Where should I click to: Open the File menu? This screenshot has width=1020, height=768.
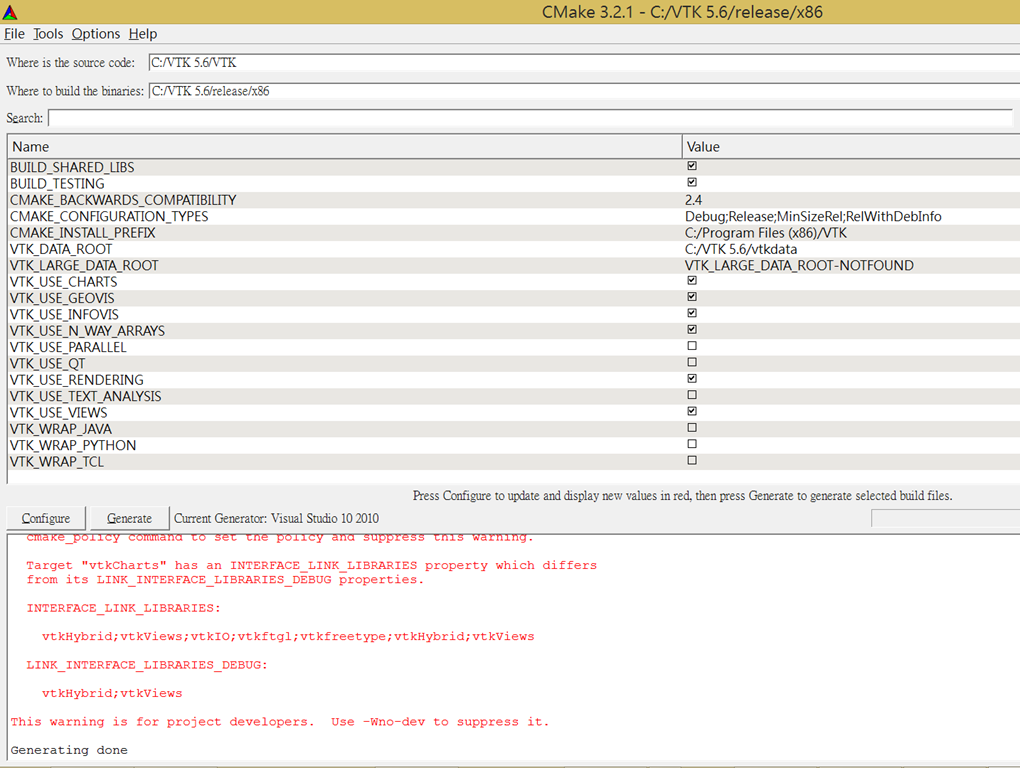tap(14, 34)
